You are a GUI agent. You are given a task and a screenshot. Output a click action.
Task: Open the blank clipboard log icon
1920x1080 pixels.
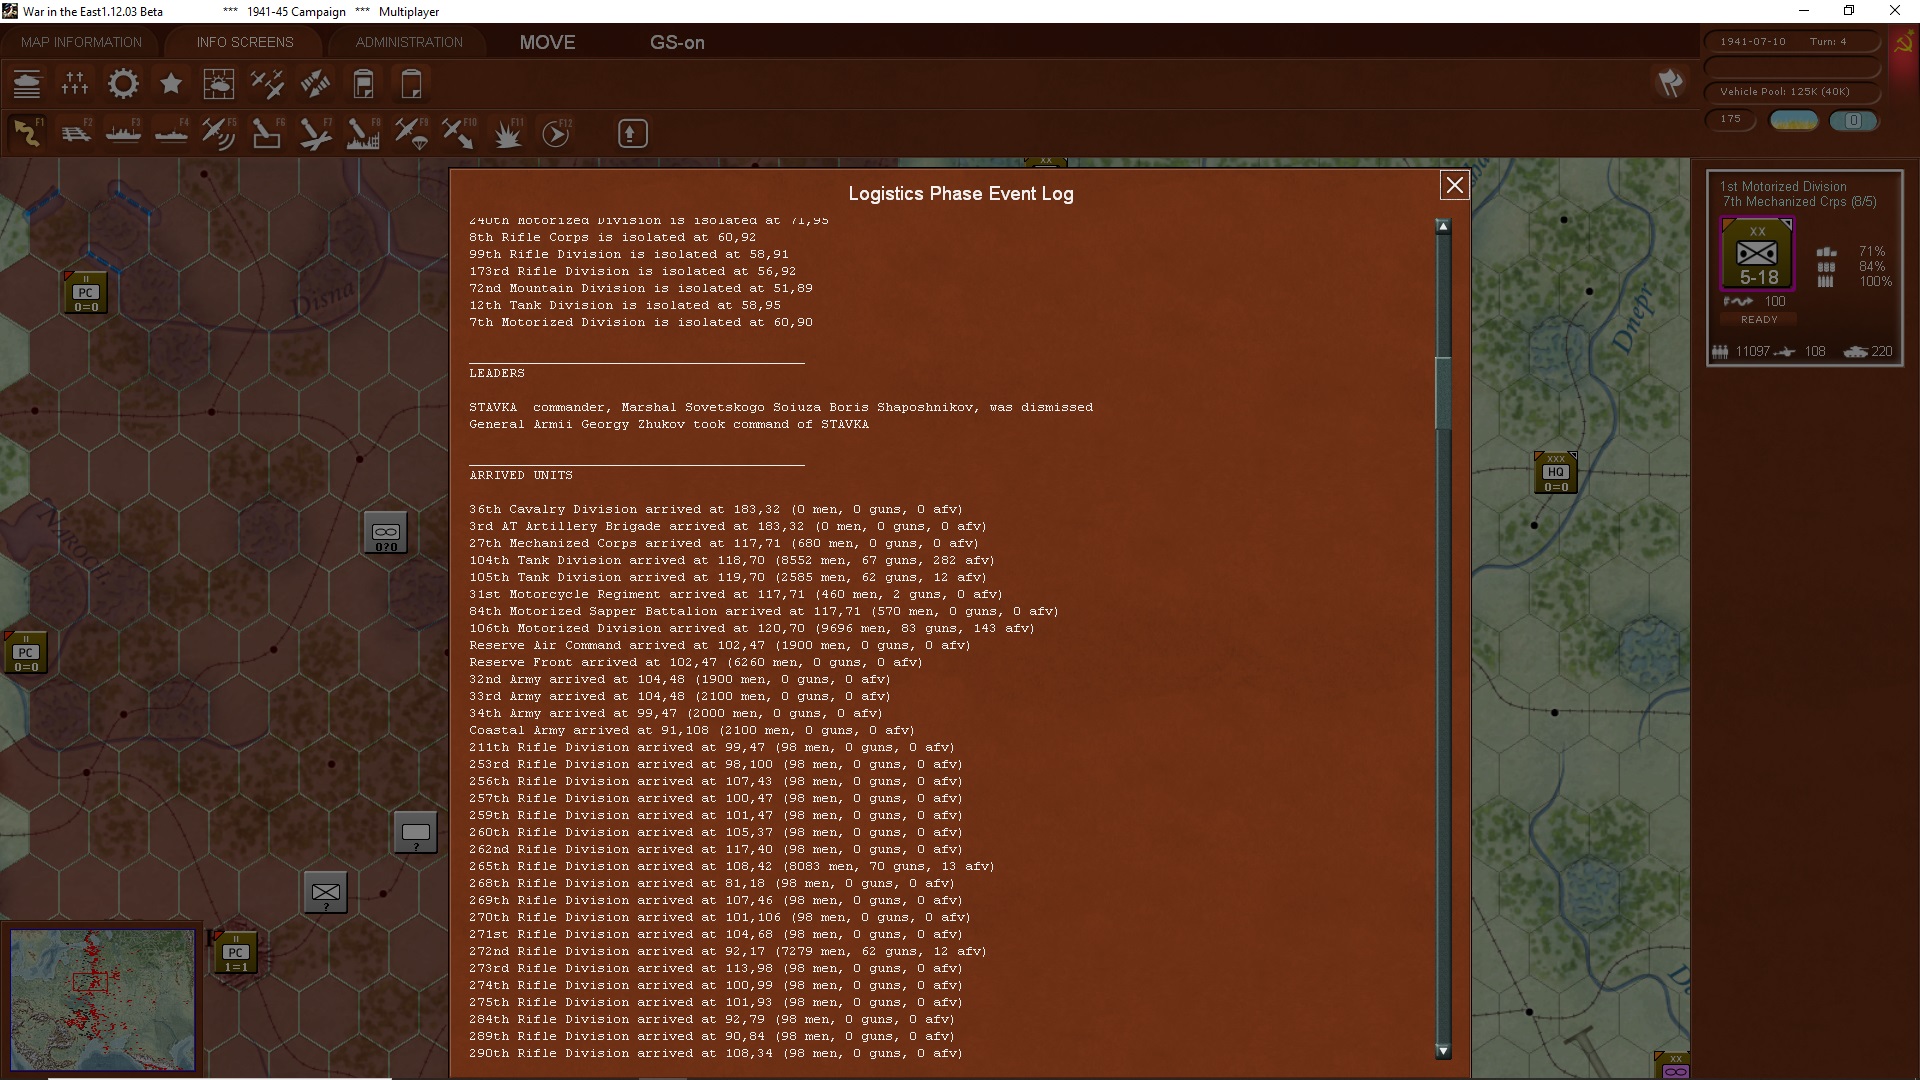point(411,84)
